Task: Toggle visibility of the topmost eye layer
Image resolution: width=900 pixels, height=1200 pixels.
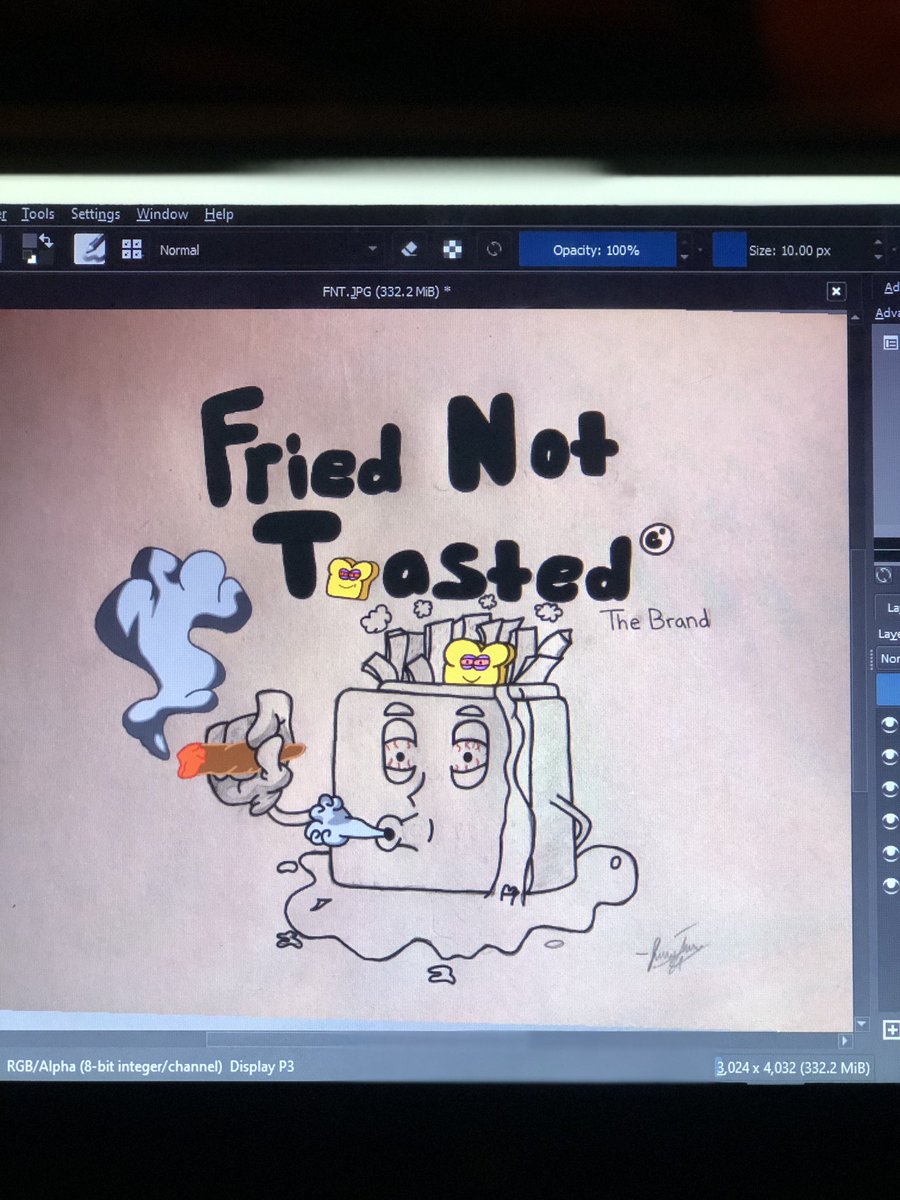Action: (889, 724)
